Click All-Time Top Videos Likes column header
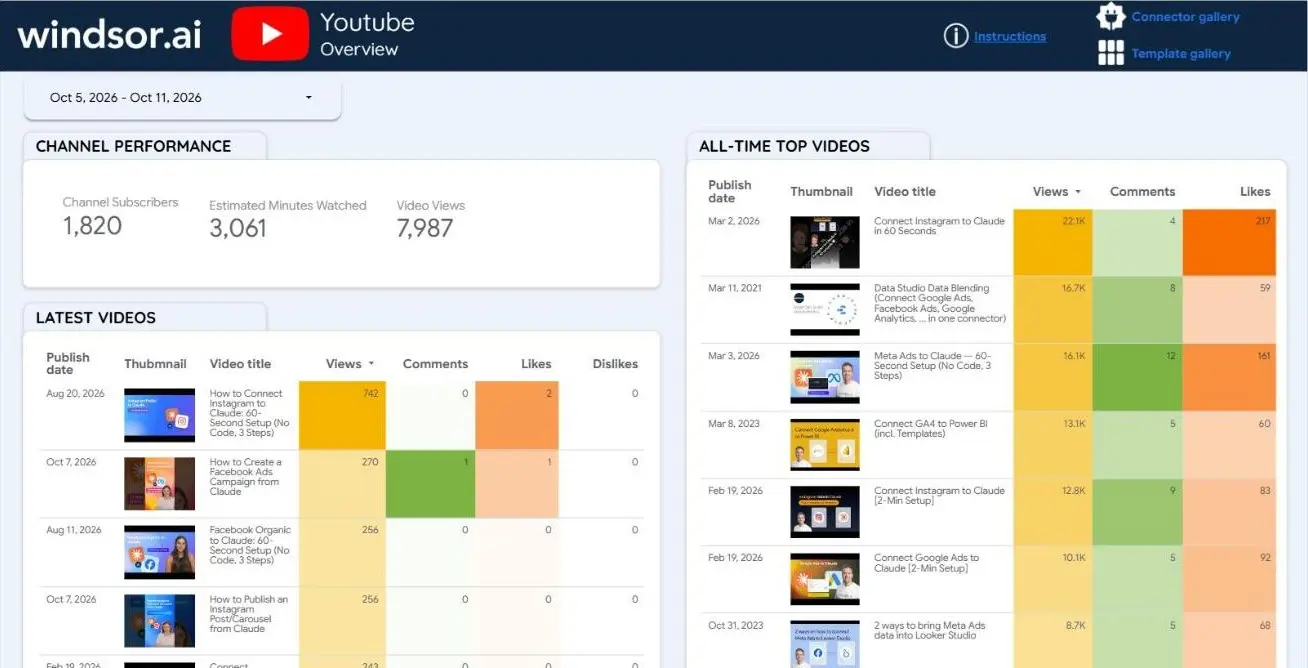The image size is (1308, 668). (1255, 192)
